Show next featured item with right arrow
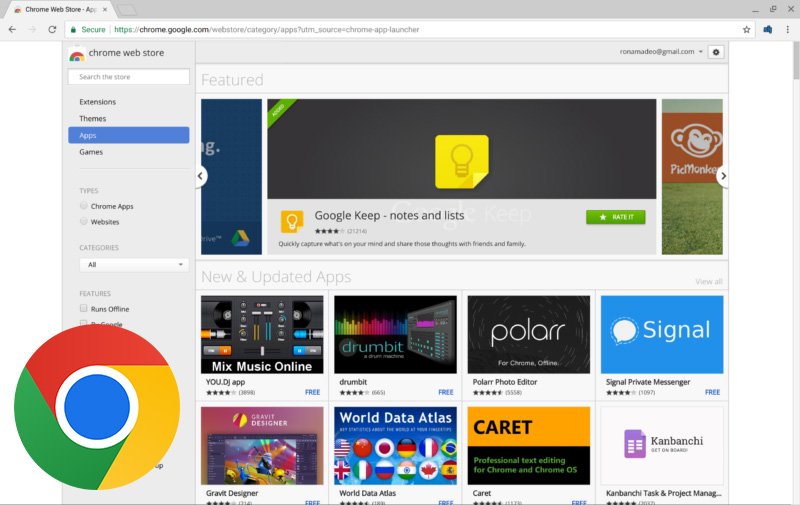 coord(722,176)
